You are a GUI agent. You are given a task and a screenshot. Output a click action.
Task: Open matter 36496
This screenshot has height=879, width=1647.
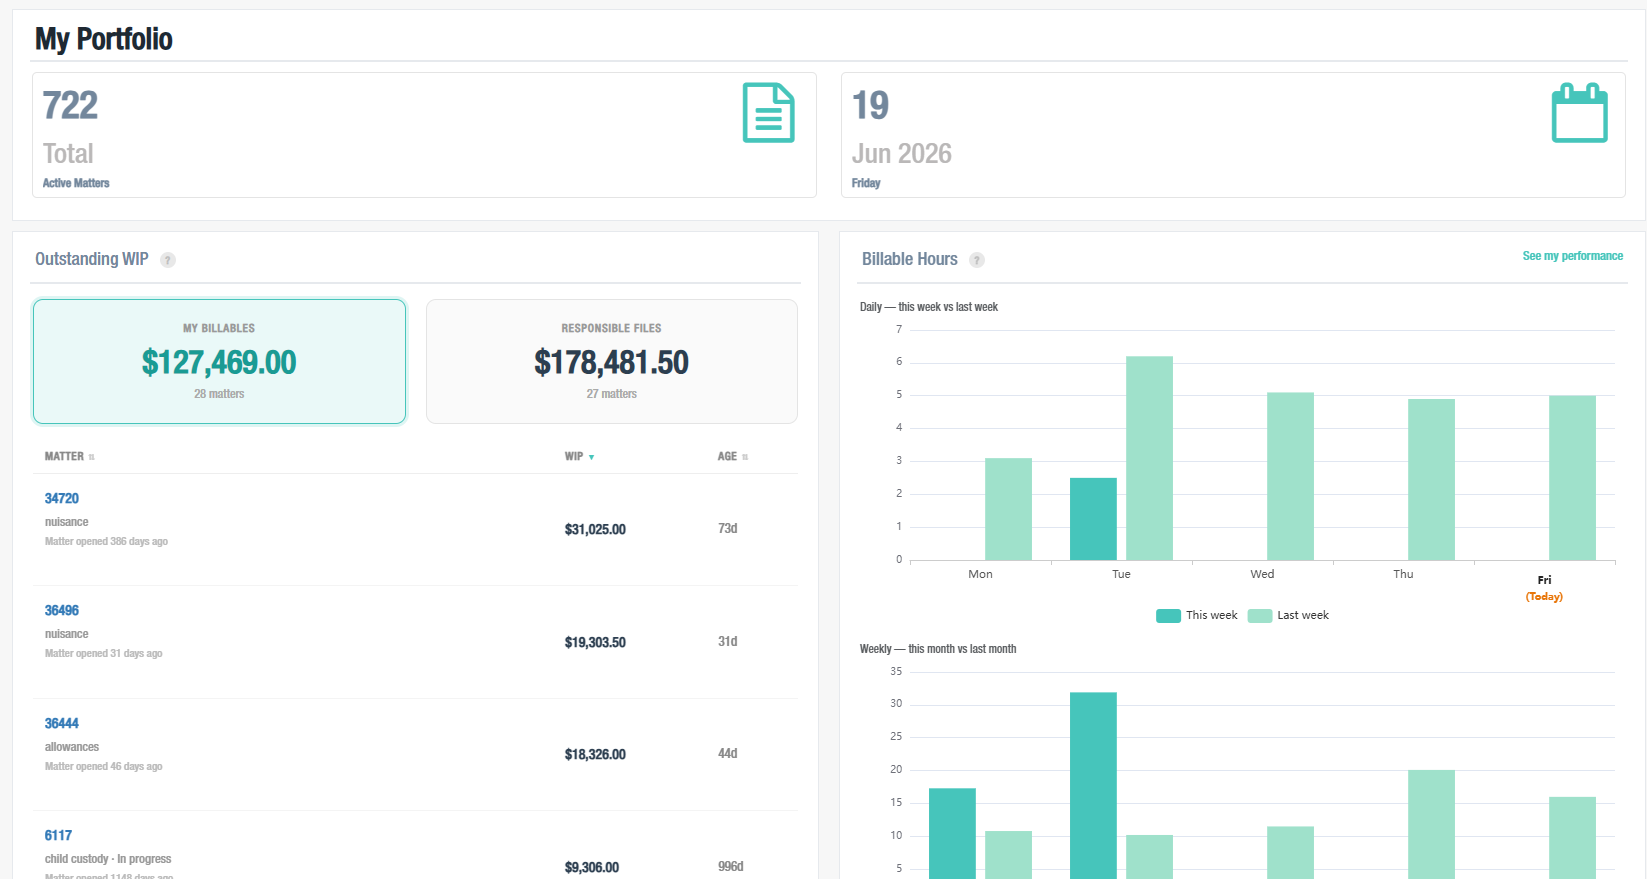tap(61, 610)
